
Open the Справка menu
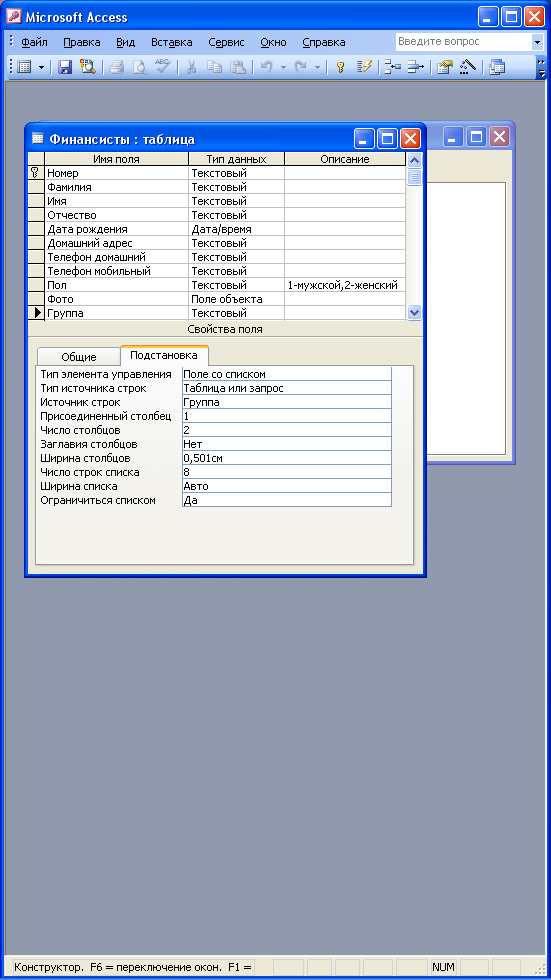tap(324, 42)
